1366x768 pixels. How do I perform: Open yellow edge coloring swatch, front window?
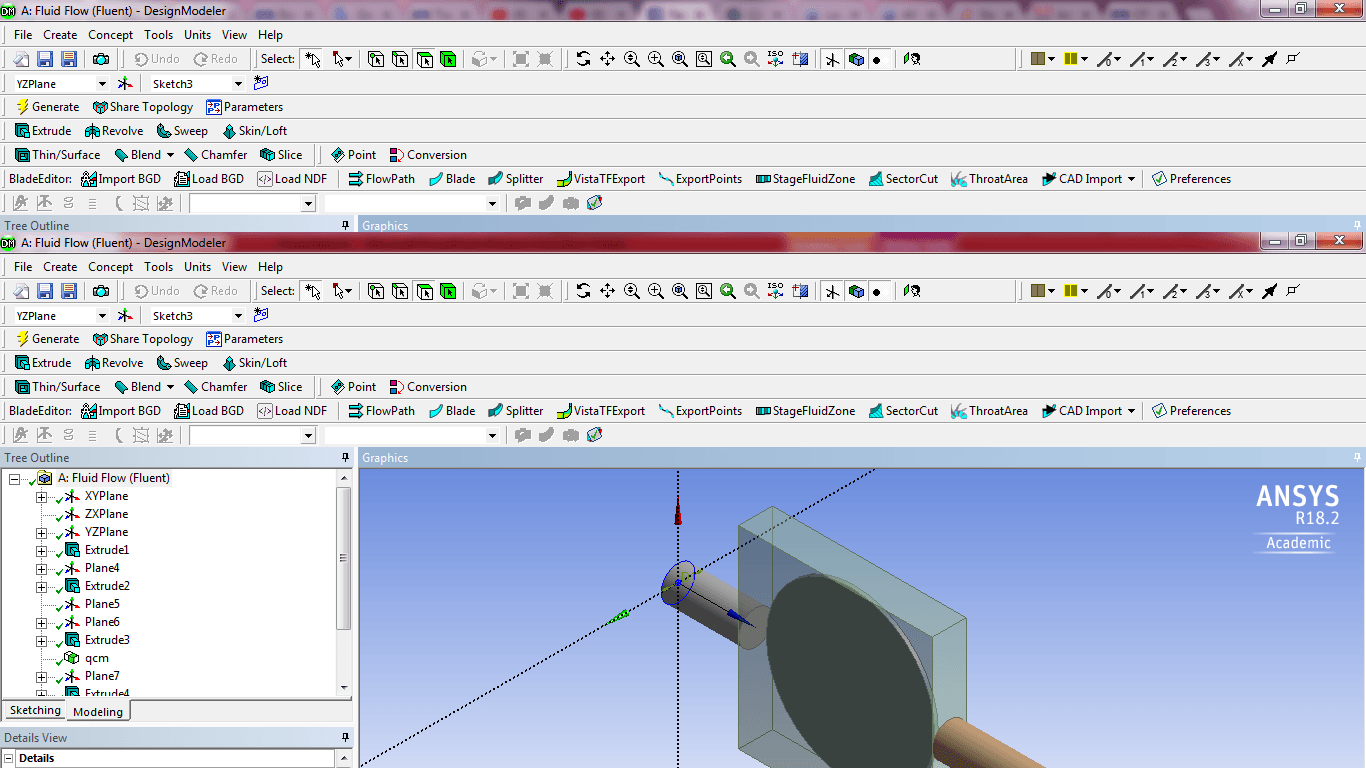1070,291
